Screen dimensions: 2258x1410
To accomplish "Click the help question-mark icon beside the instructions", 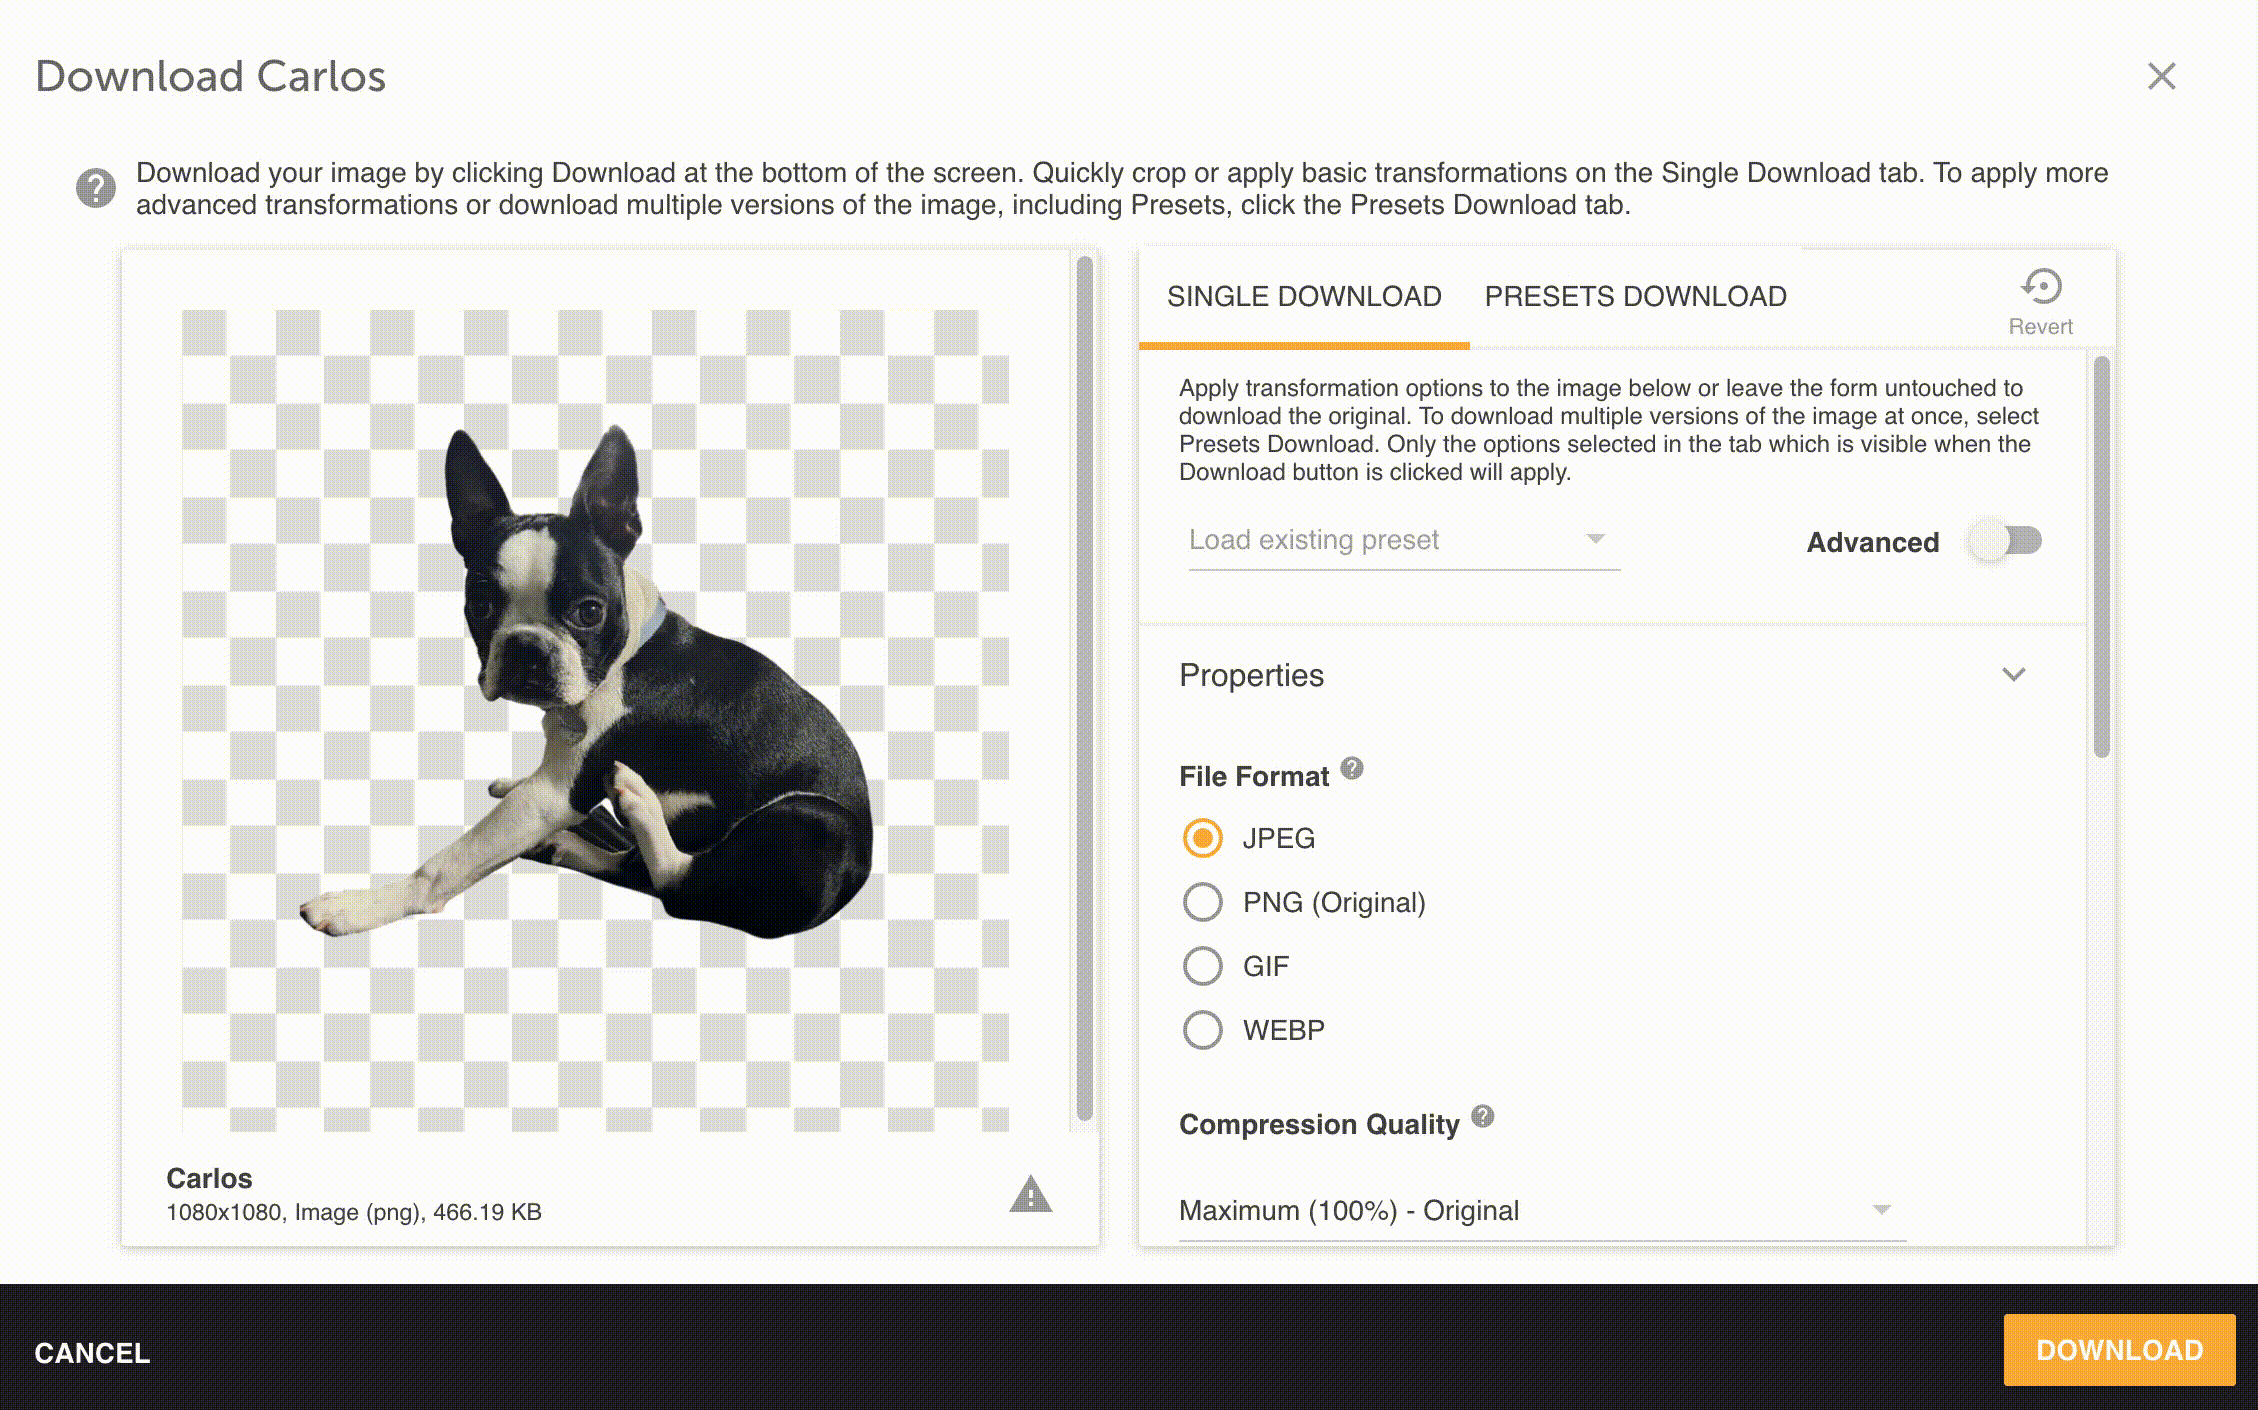I will pyautogui.click(x=96, y=188).
